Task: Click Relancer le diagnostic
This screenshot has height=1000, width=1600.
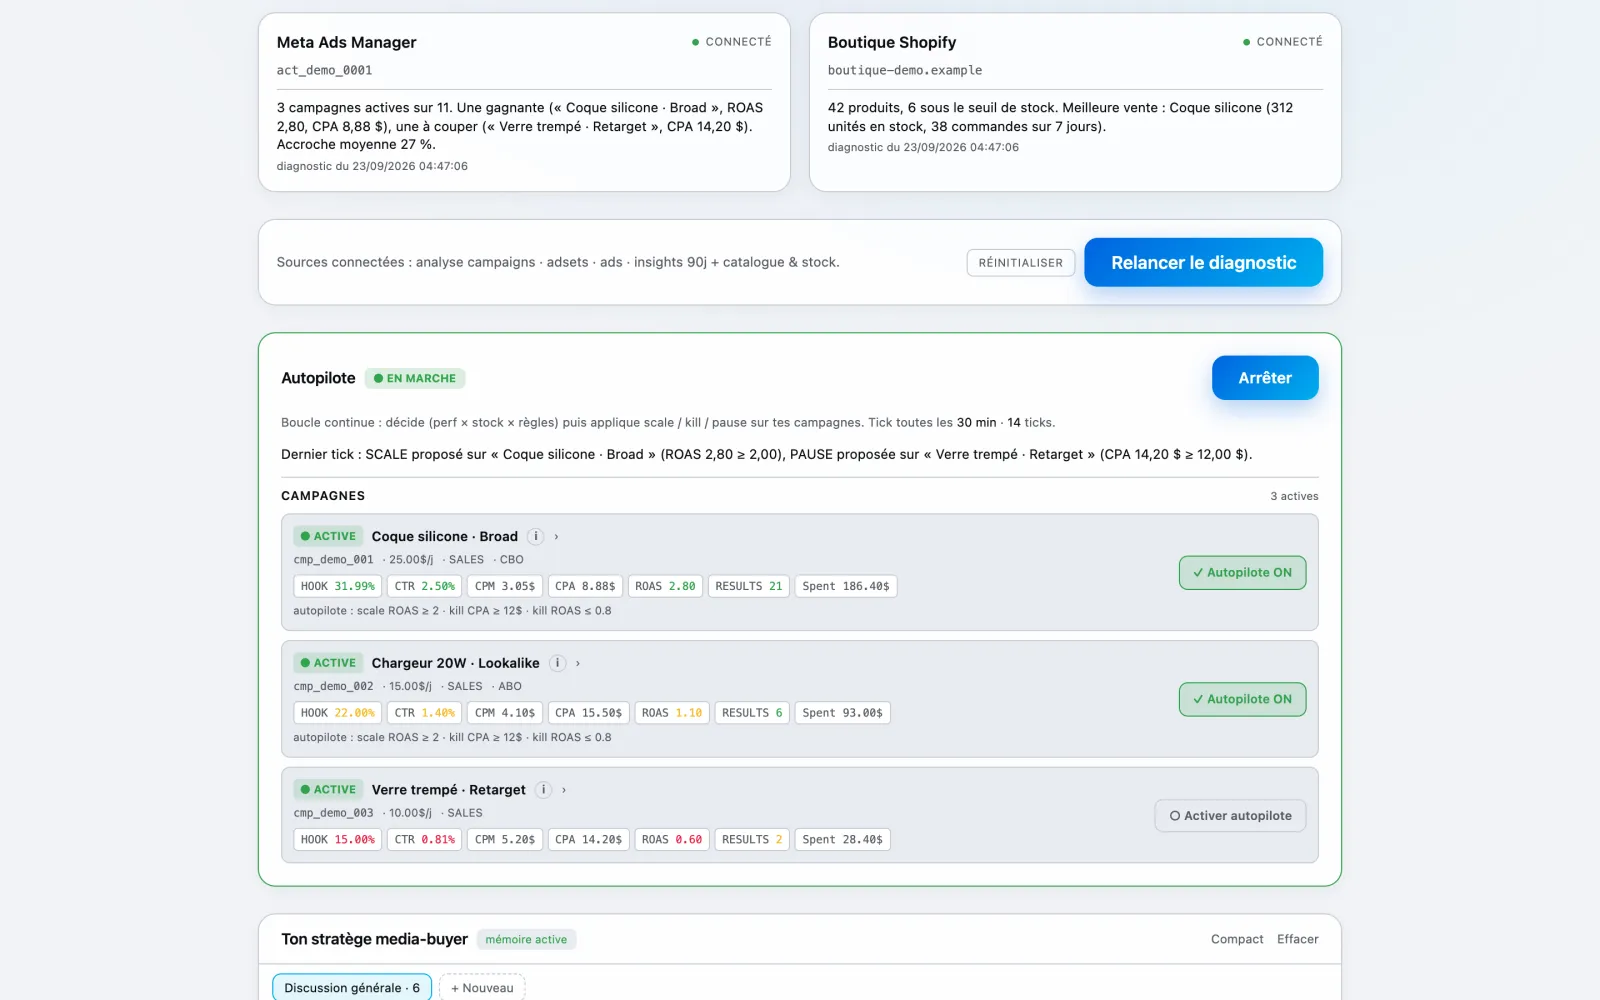Action: (1203, 263)
